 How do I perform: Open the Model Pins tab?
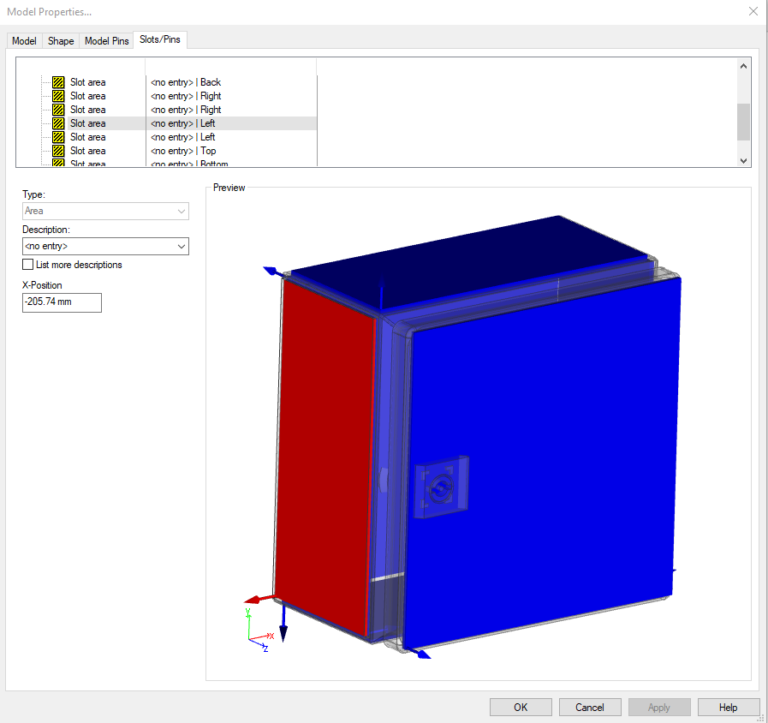coord(106,40)
